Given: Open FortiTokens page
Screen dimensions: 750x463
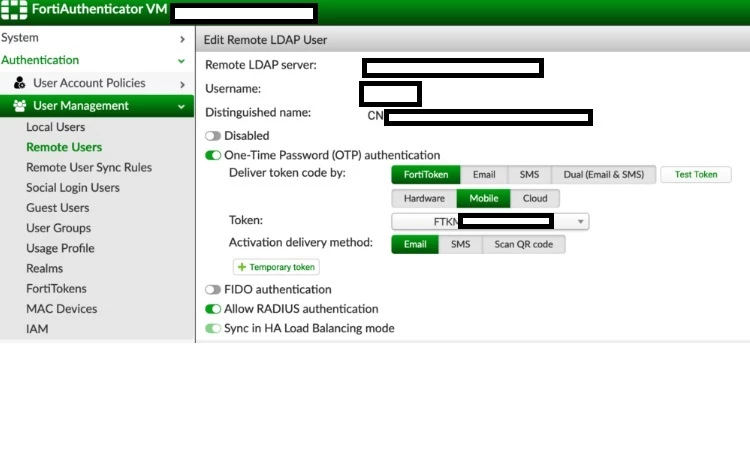Looking at the screenshot, I should 56,288.
